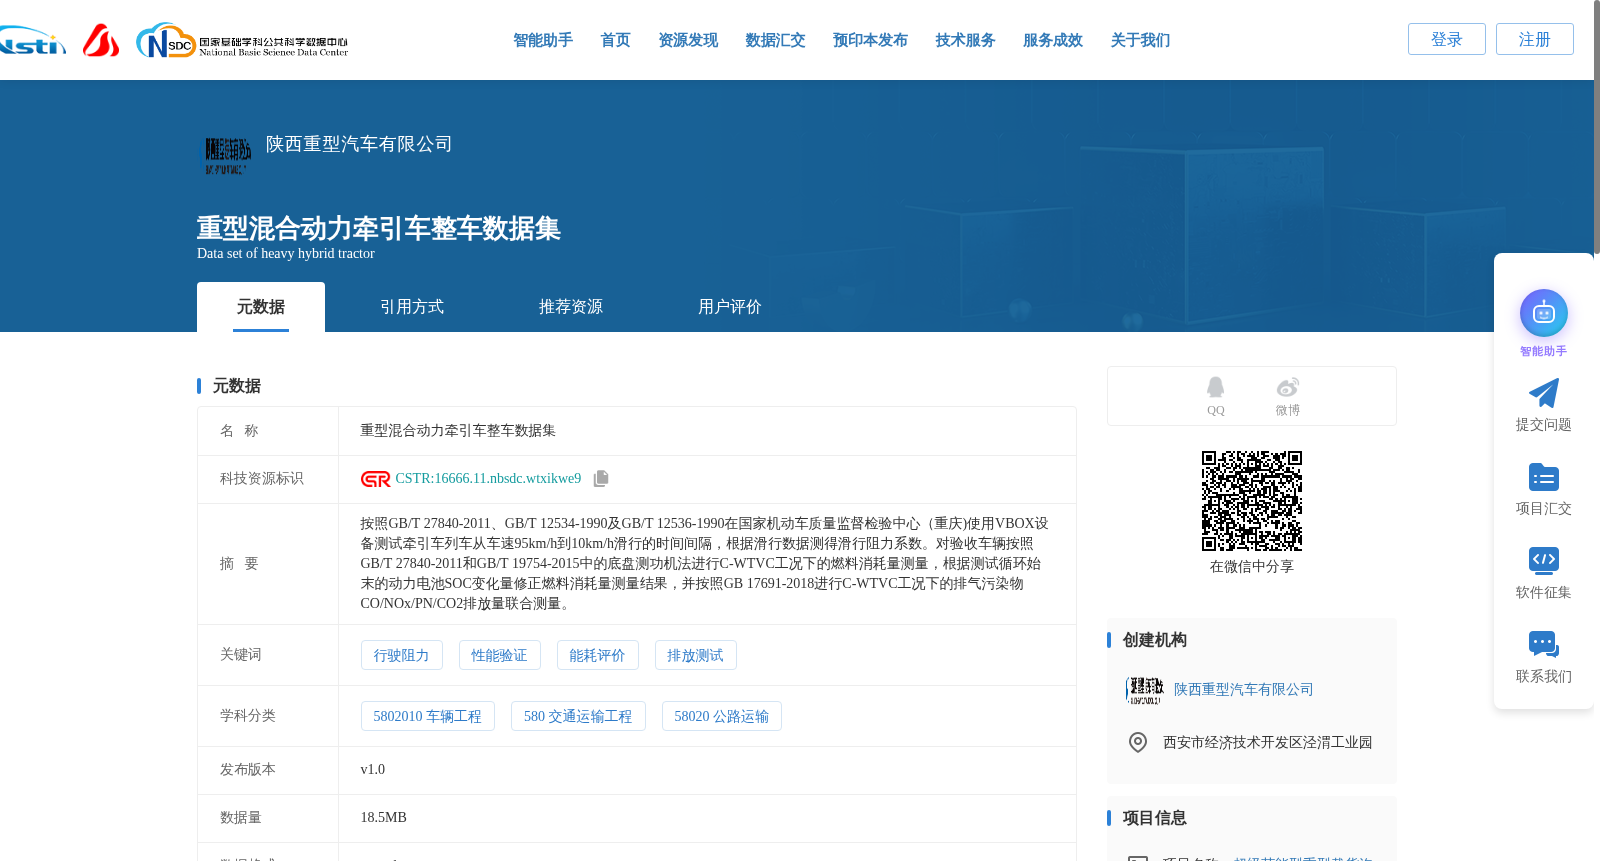This screenshot has width=1600, height=861.
Task: Click keyword tag 性能验证
Action: click(x=499, y=655)
